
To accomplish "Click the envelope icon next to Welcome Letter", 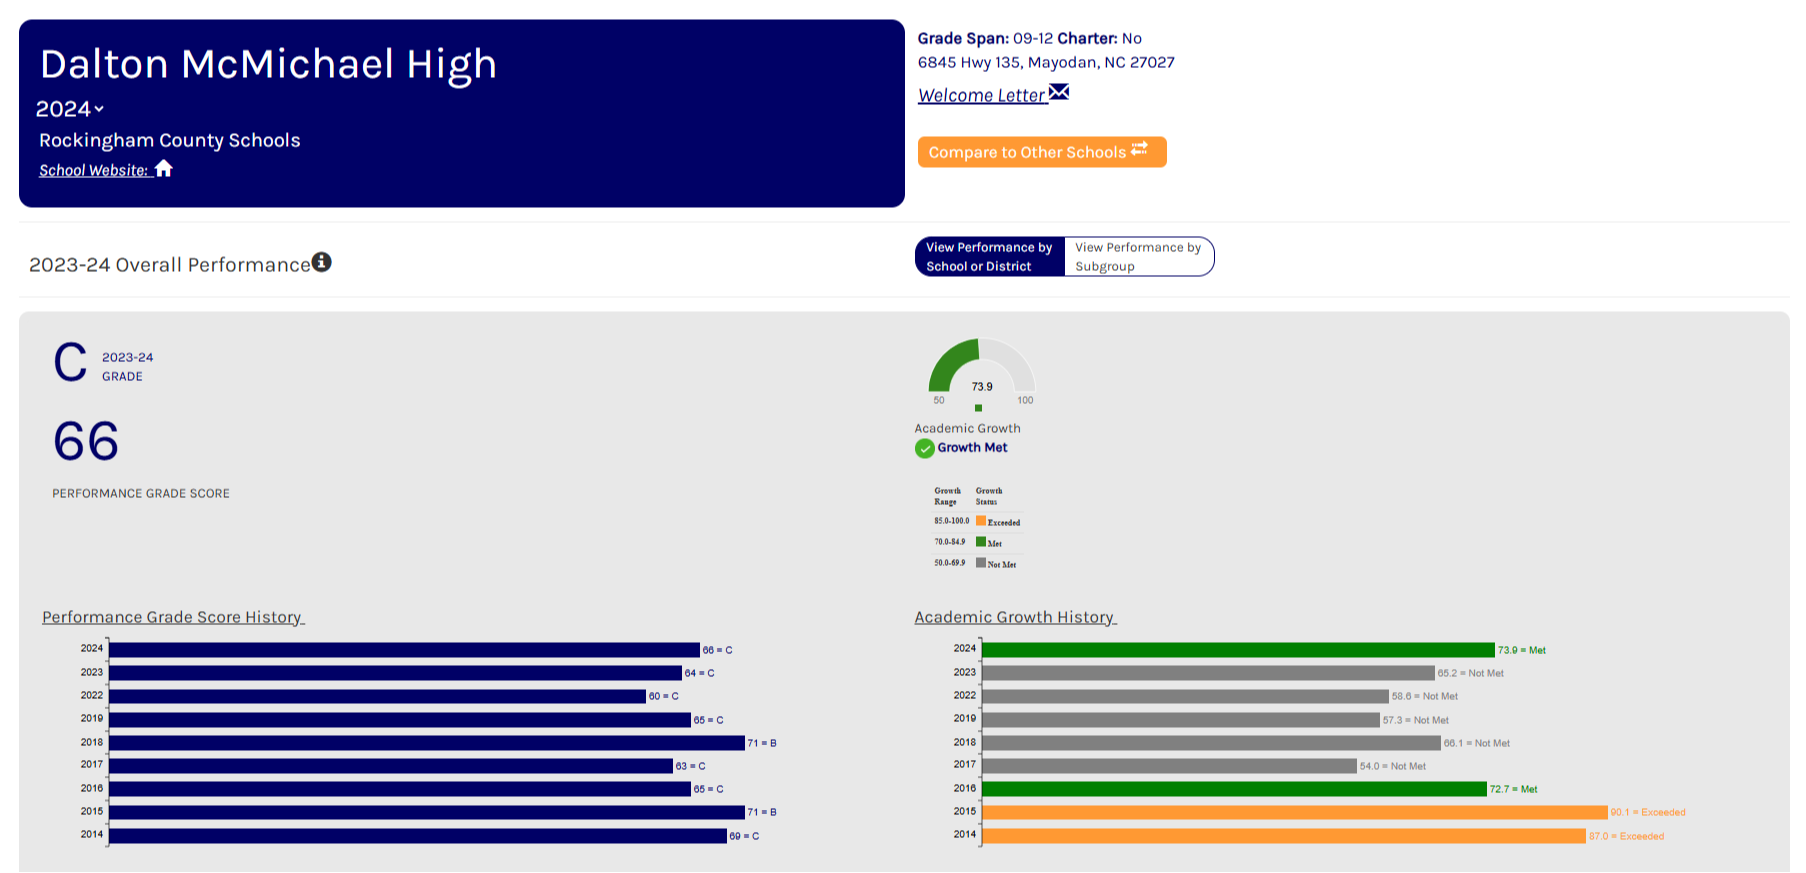I will pyautogui.click(x=1059, y=93).
